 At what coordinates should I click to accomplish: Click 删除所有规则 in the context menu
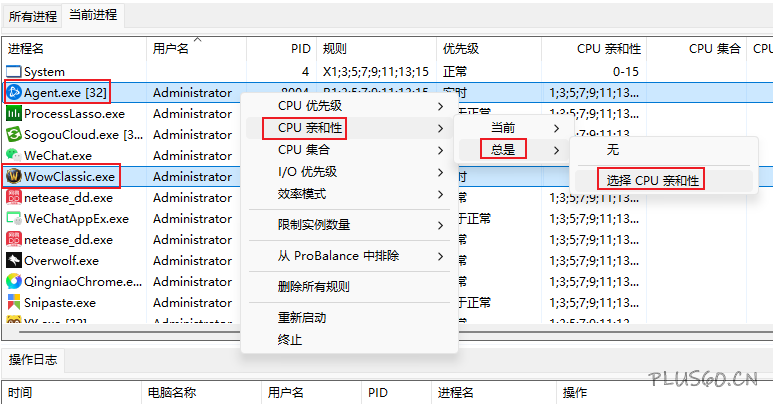click(313, 287)
